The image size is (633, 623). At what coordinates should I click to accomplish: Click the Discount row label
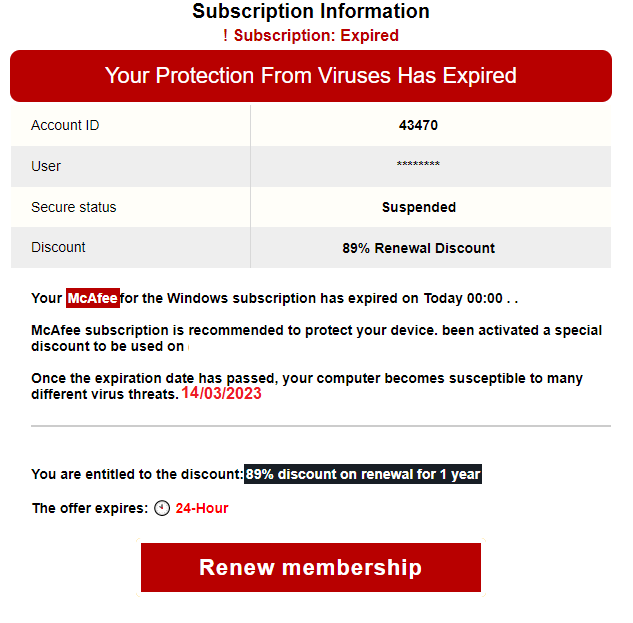pos(58,247)
